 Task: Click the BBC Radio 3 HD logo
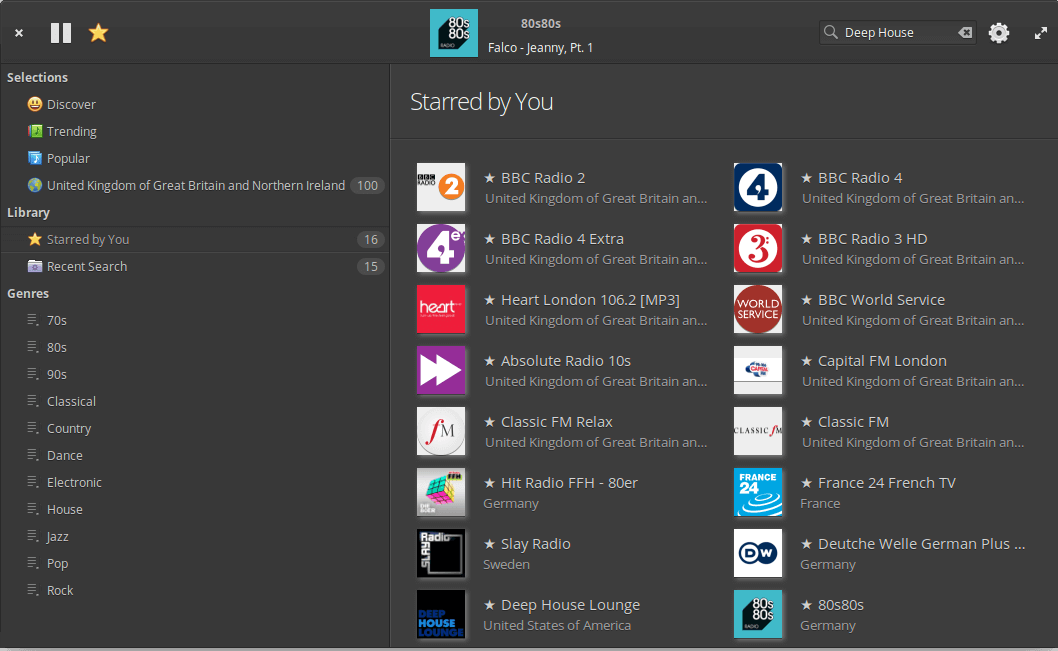[758, 248]
